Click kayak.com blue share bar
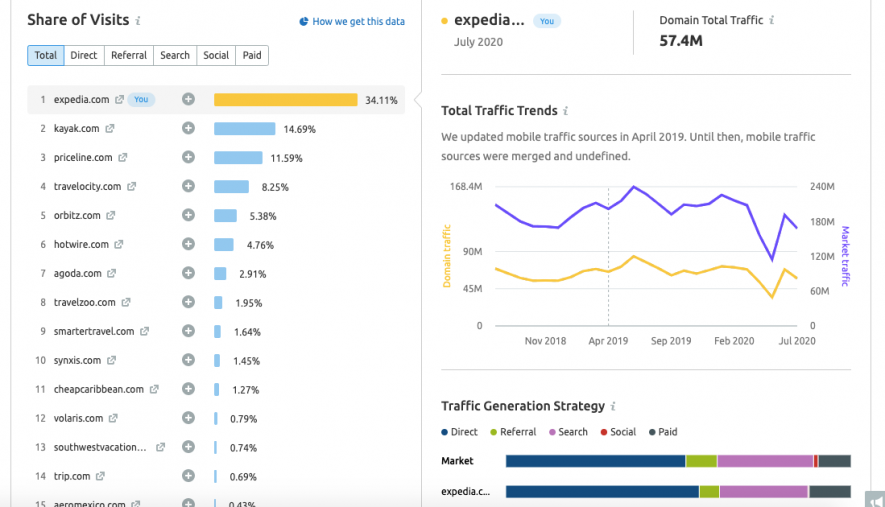 point(244,129)
